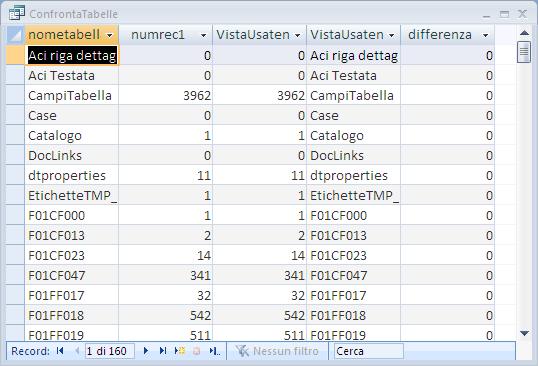The height and width of the screenshot is (366, 538).
Task: Open nometabell column filter dropdown
Action: 109,35
